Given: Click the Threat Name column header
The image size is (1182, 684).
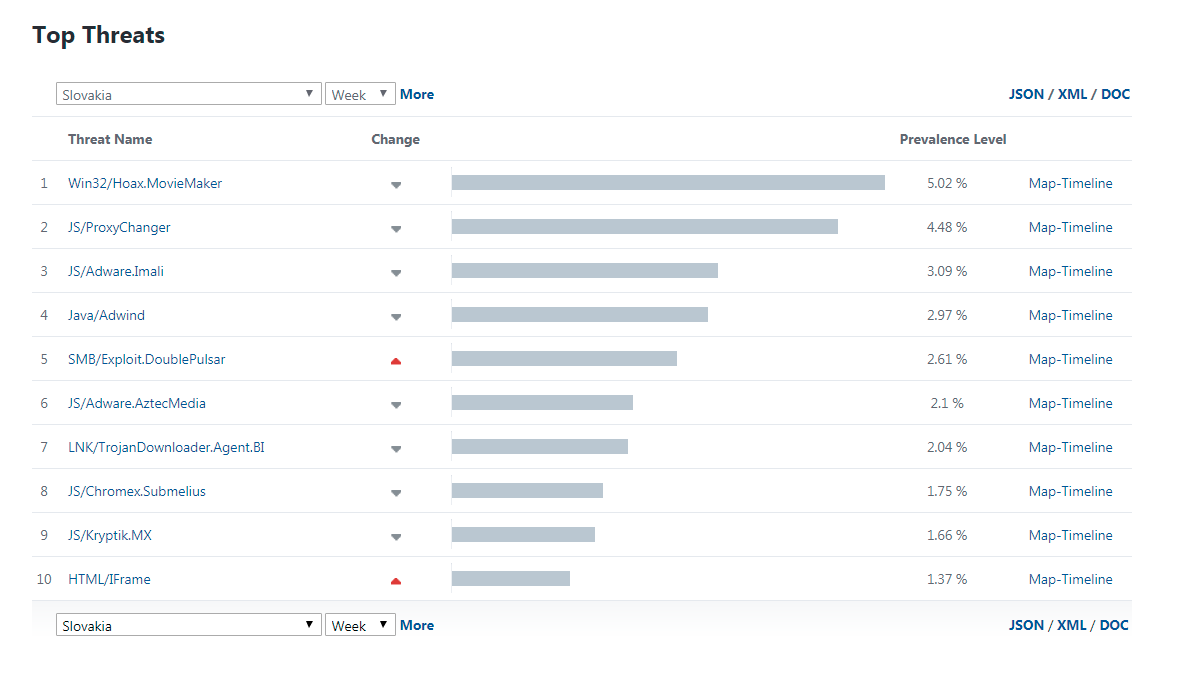Looking at the screenshot, I should 110,140.
